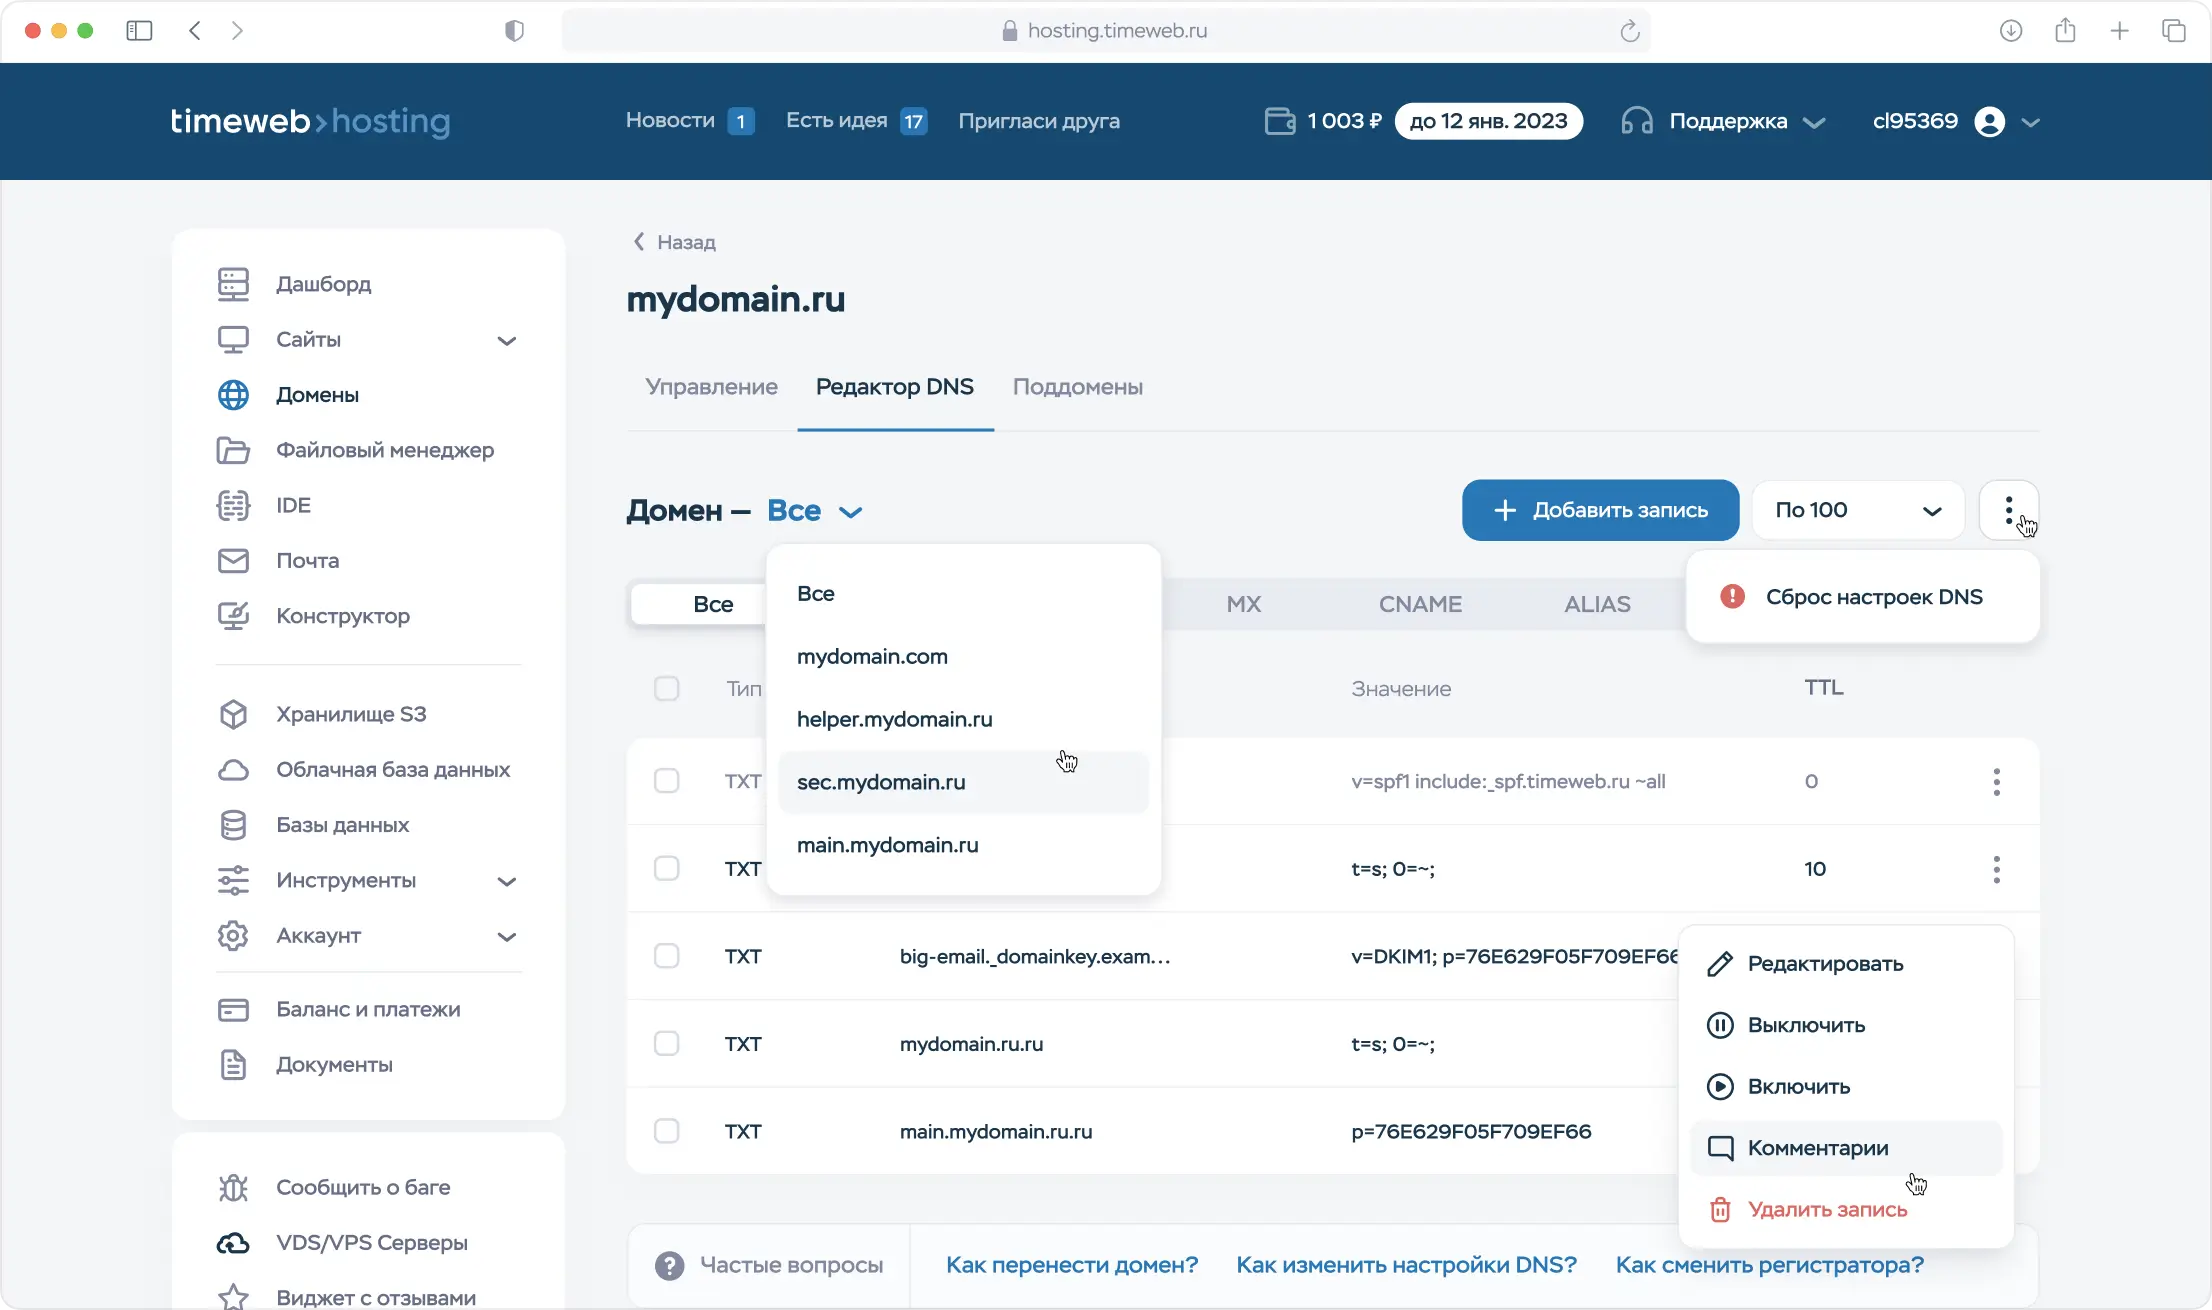Expand the Аккаунт sidebar section
The height and width of the screenshot is (1310, 2212).
(x=508, y=936)
